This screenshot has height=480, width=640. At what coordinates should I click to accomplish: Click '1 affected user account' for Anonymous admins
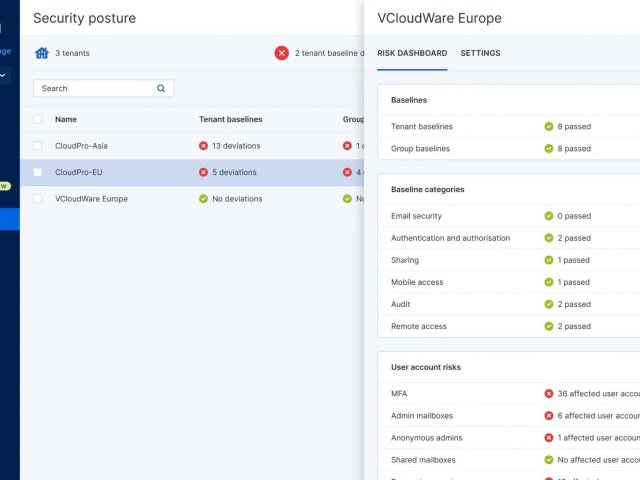point(599,438)
